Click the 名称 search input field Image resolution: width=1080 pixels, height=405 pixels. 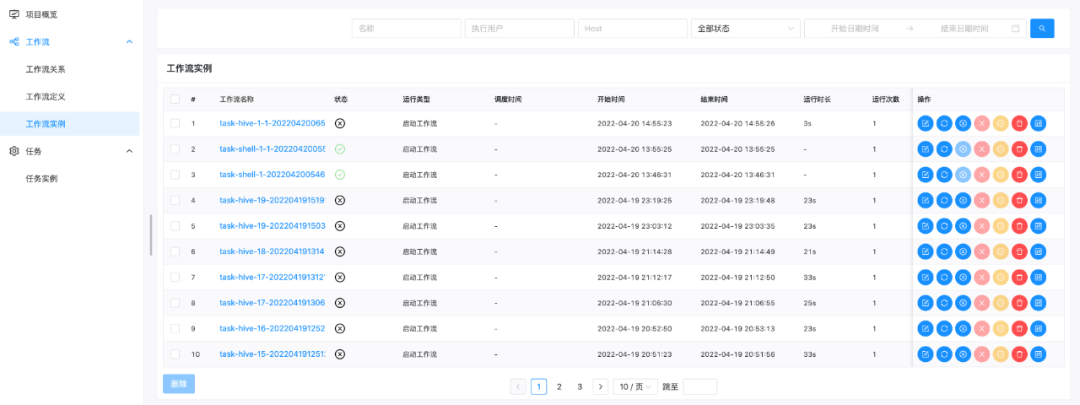(405, 28)
